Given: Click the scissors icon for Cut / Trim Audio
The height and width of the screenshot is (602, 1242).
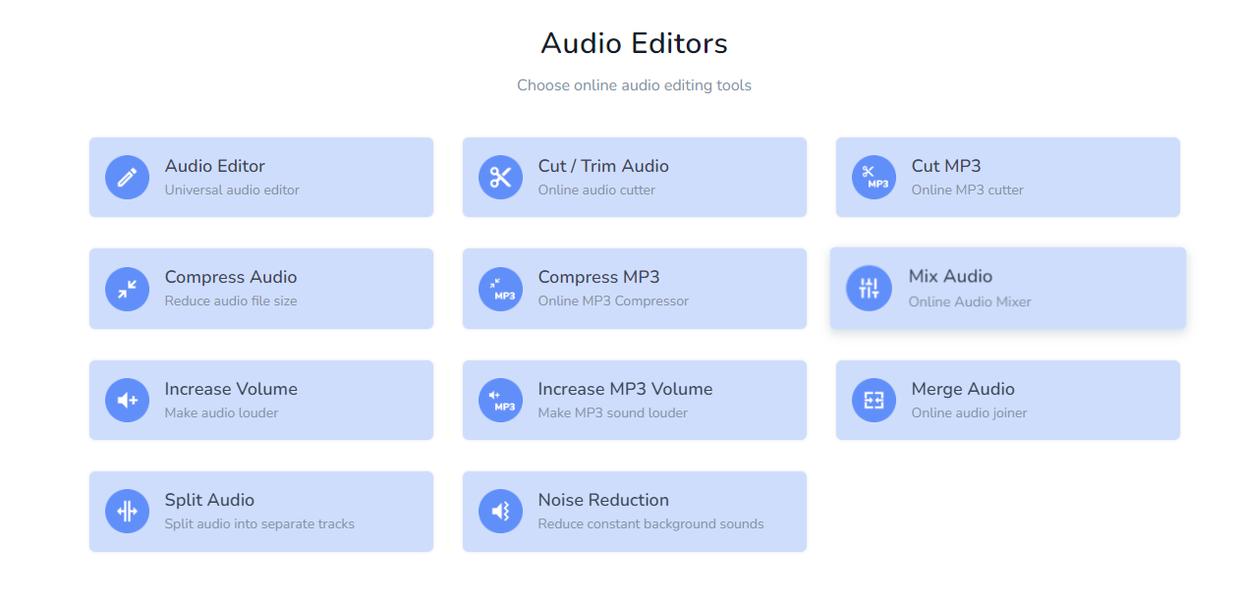Looking at the screenshot, I should click(x=500, y=178).
